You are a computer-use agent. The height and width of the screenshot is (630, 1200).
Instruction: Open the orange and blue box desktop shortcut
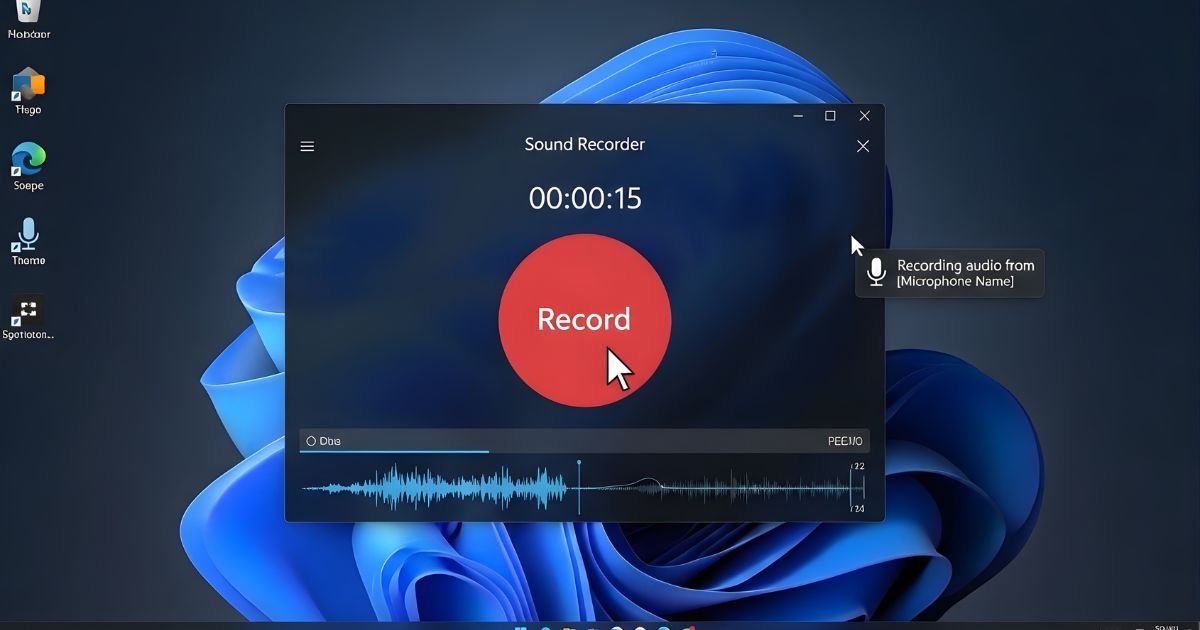(x=28, y=86)
